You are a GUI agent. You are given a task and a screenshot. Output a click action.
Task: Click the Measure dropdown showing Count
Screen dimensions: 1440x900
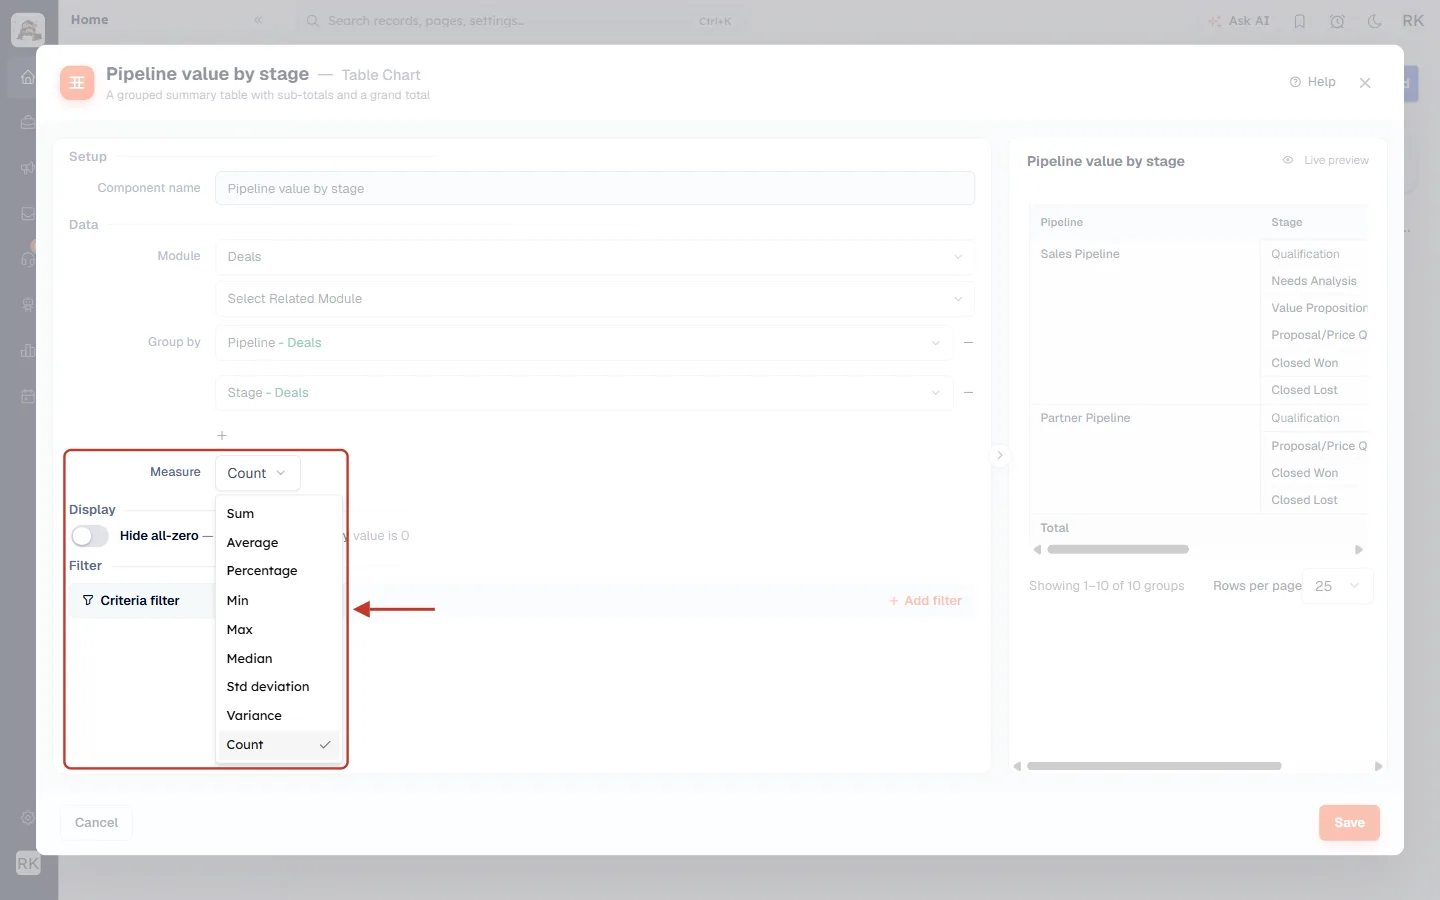coord(258,473)
